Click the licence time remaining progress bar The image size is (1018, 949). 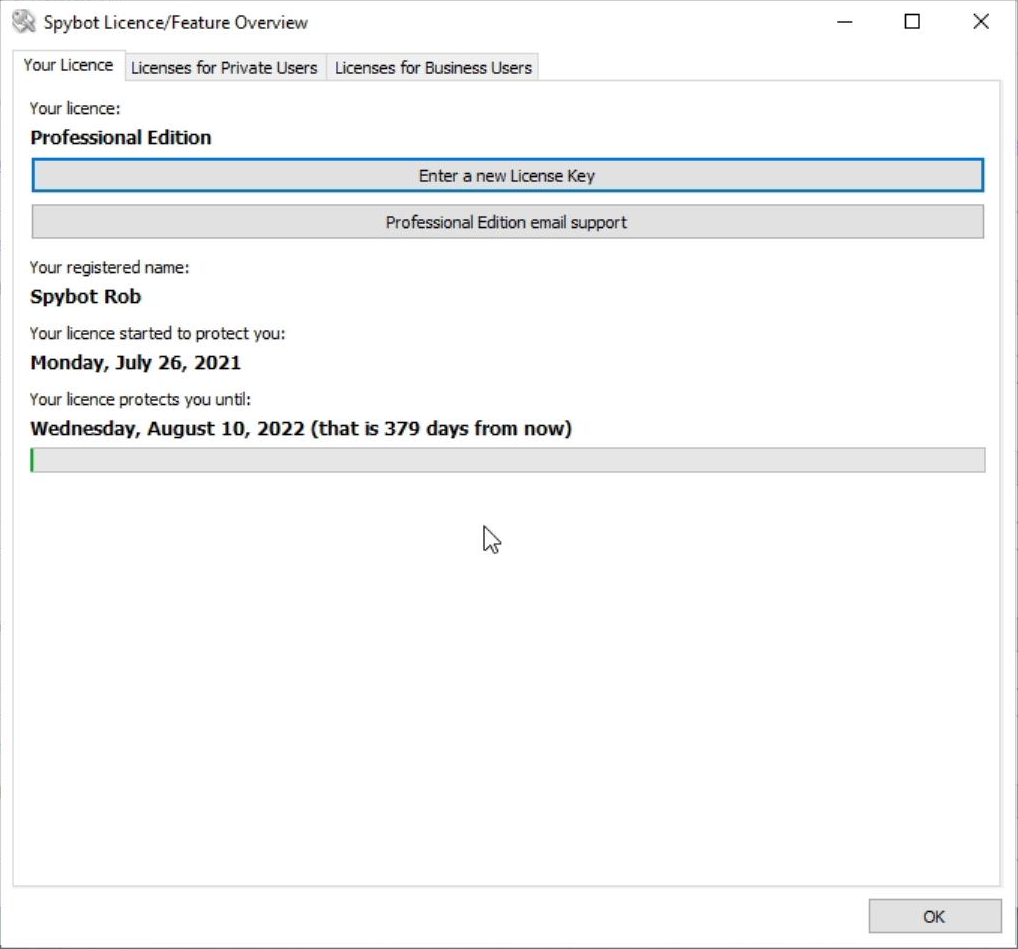[508, 460]
